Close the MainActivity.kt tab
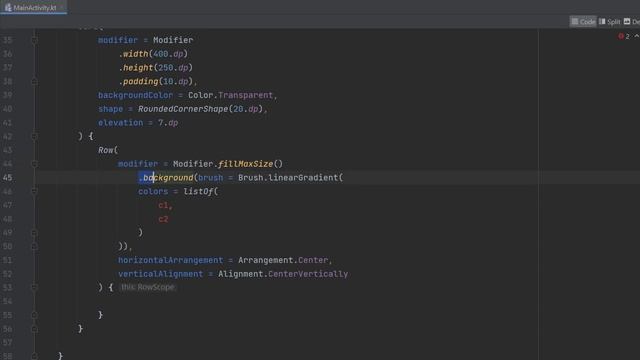 tap(61, 7)
